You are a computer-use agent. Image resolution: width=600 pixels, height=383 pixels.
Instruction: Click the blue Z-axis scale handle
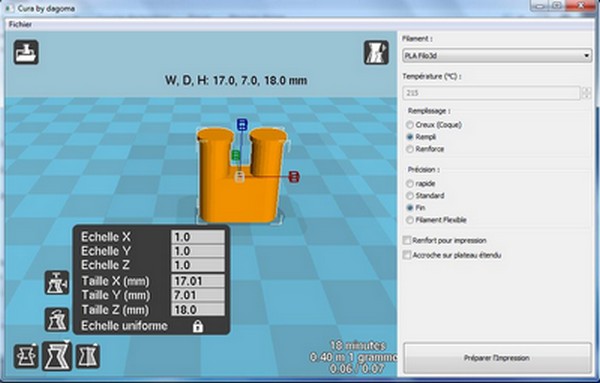pyautogui.click(x=242, y=124)
